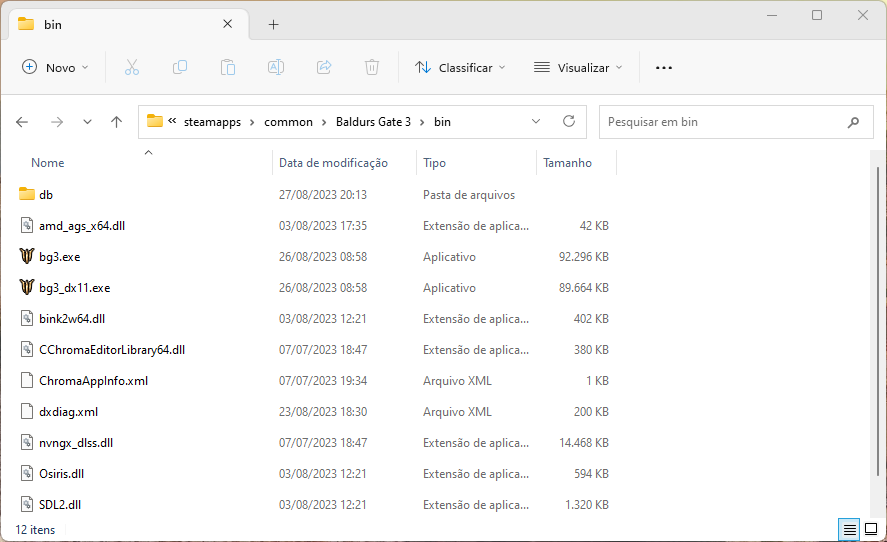Expand chevron after common breadcrumb
The image size is (887, 542).
324,122
